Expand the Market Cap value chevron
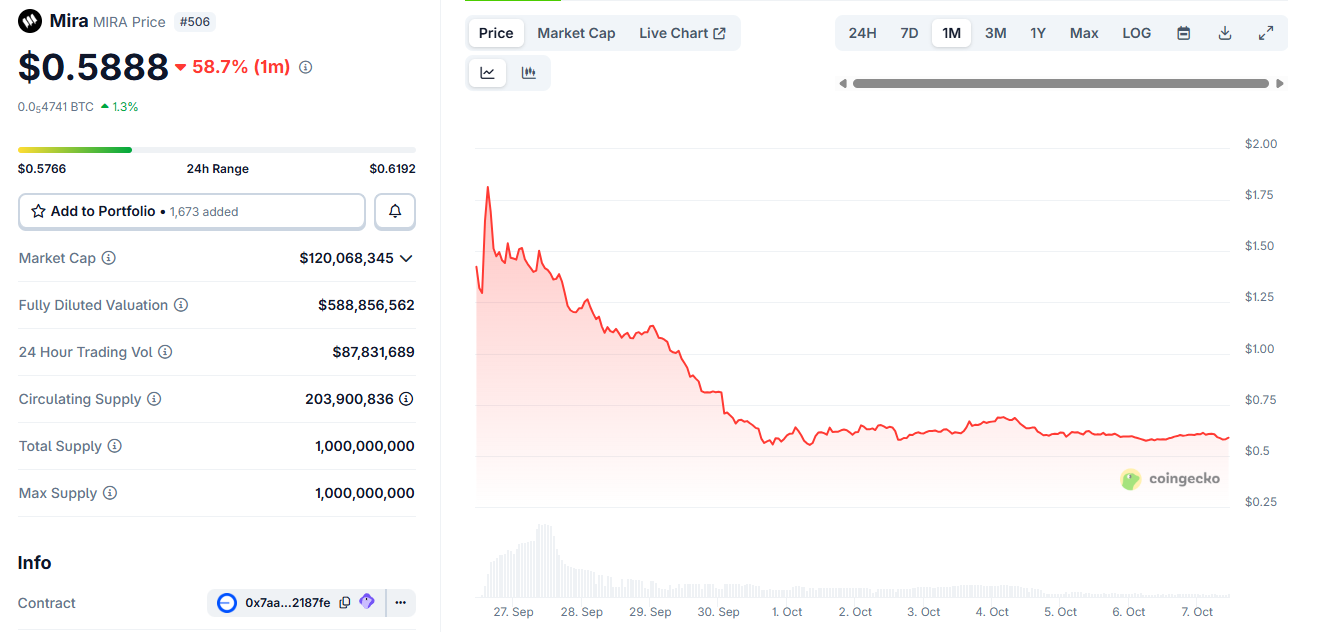 [406, 258]
